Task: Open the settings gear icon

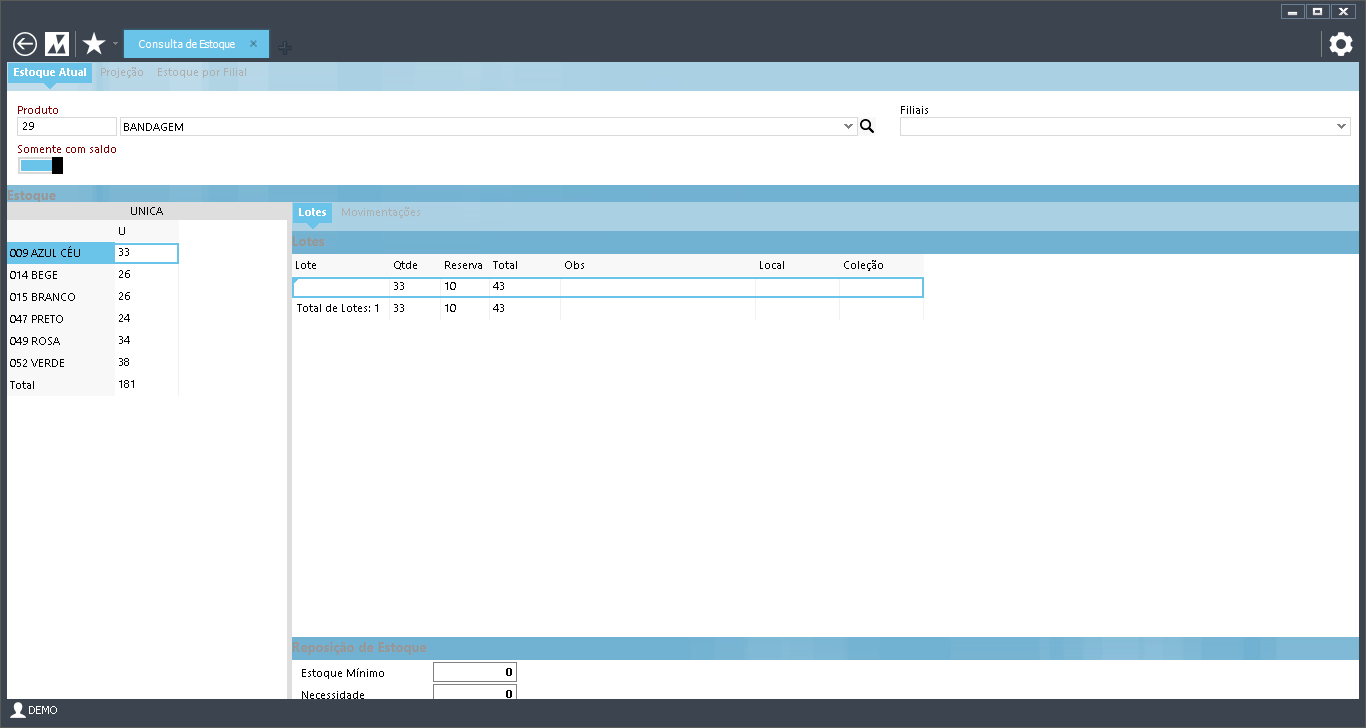Action: pos(1340,44)
